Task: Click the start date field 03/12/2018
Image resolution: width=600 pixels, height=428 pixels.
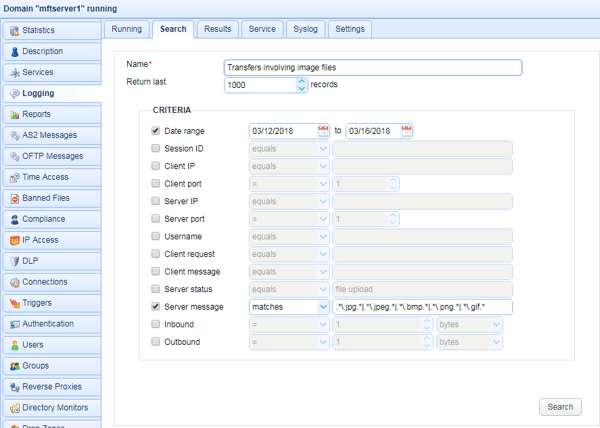Action: click(284, 131)
